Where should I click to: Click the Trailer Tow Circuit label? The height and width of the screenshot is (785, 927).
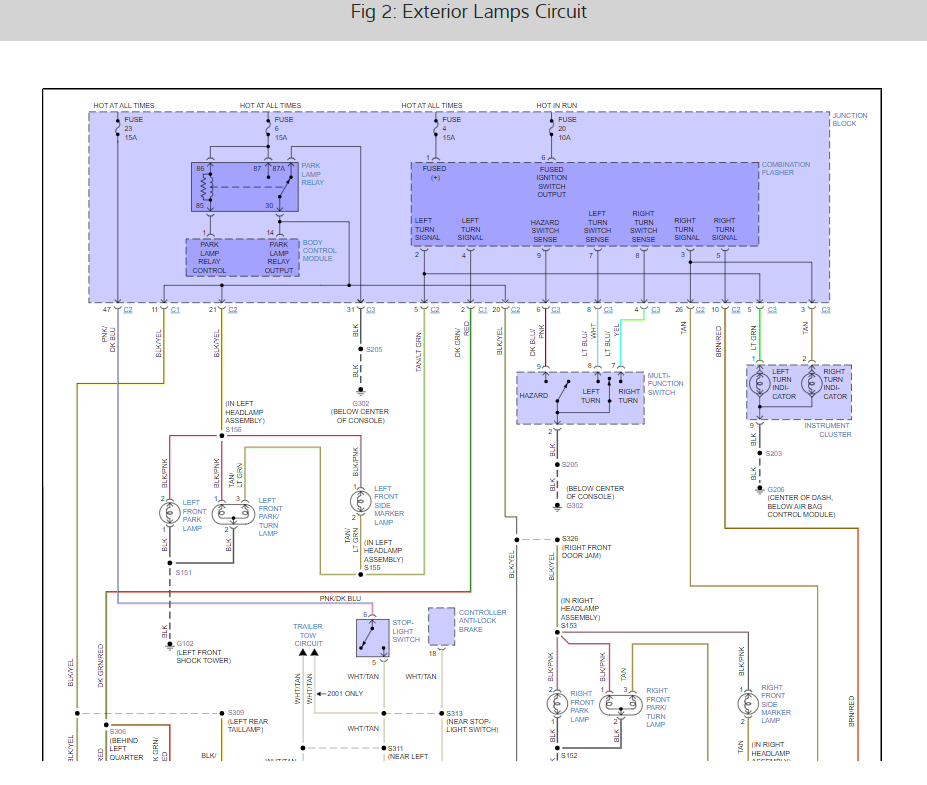pyautogui.click(x=308, y=635)
